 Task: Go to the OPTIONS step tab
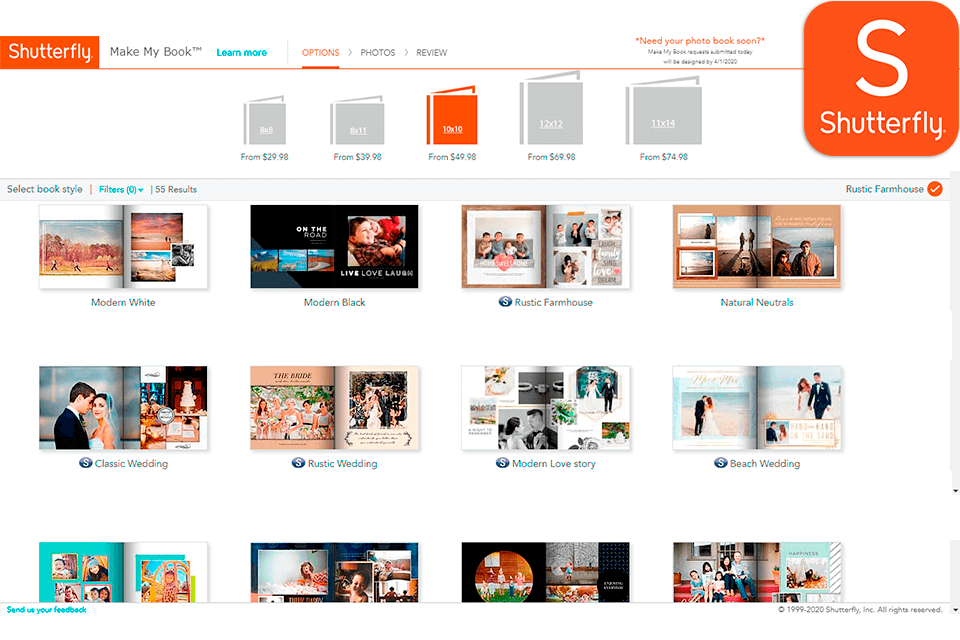(x=320, y=53)
